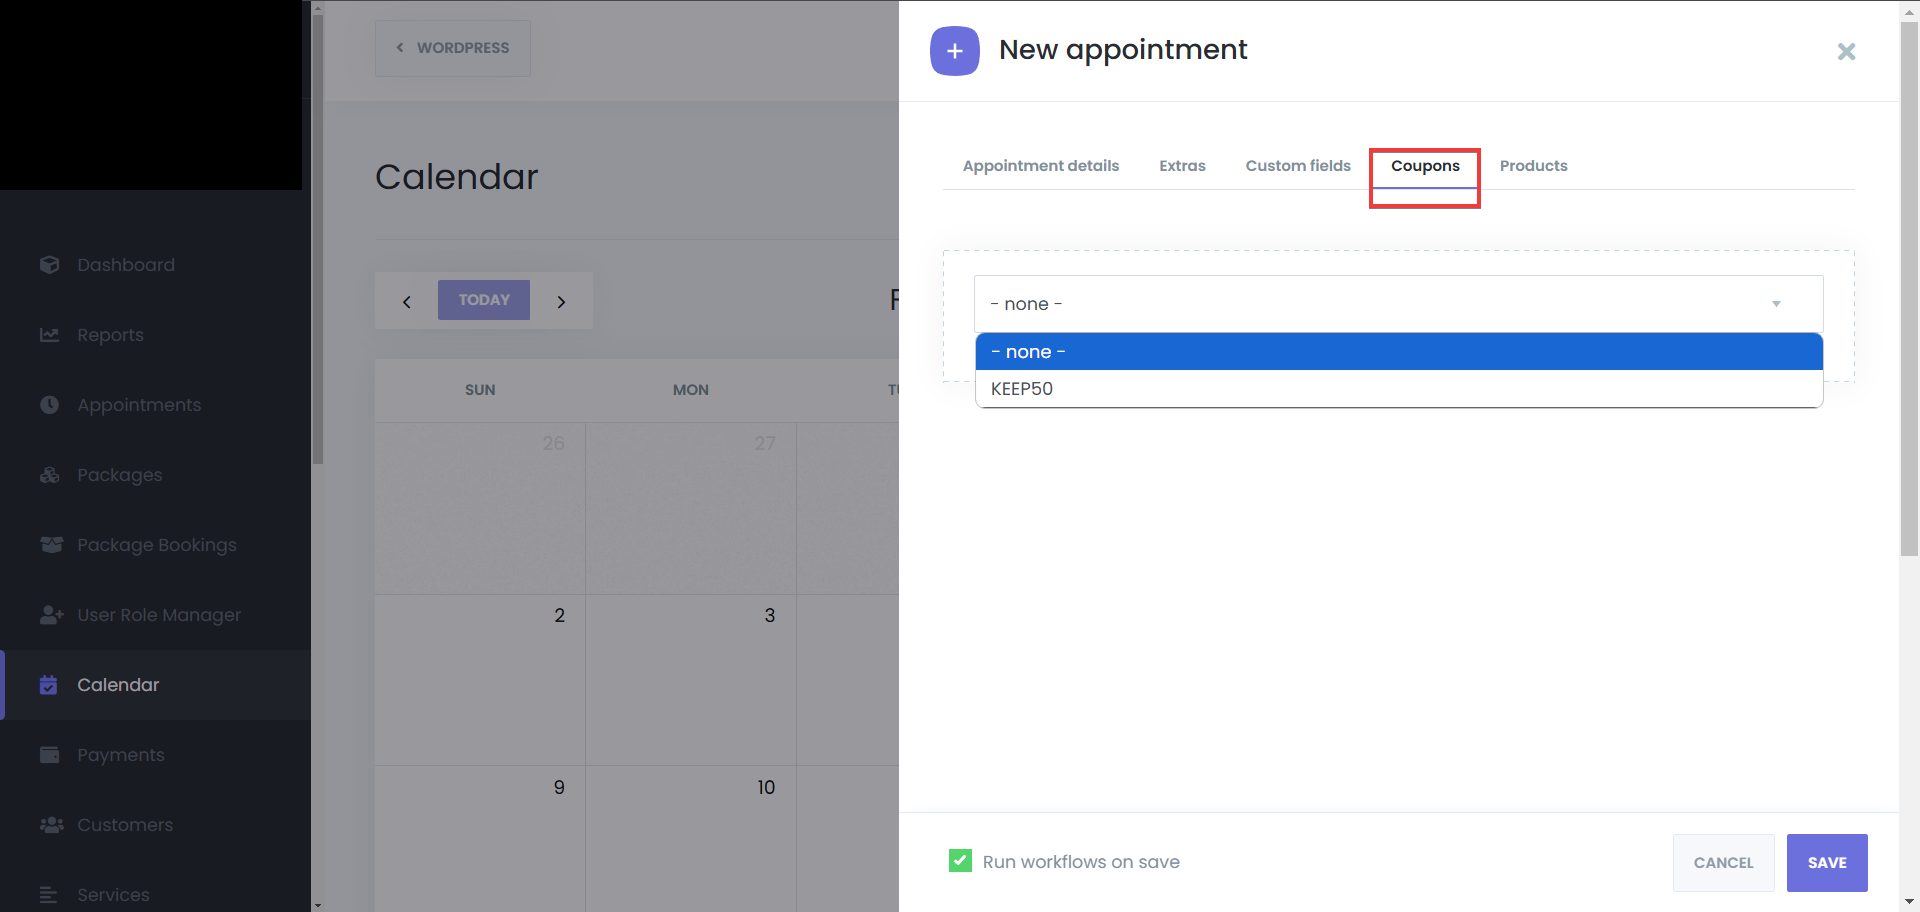Click the Payments card icon
Screen dimensions: 1920x912
click(x=49, y=755)
